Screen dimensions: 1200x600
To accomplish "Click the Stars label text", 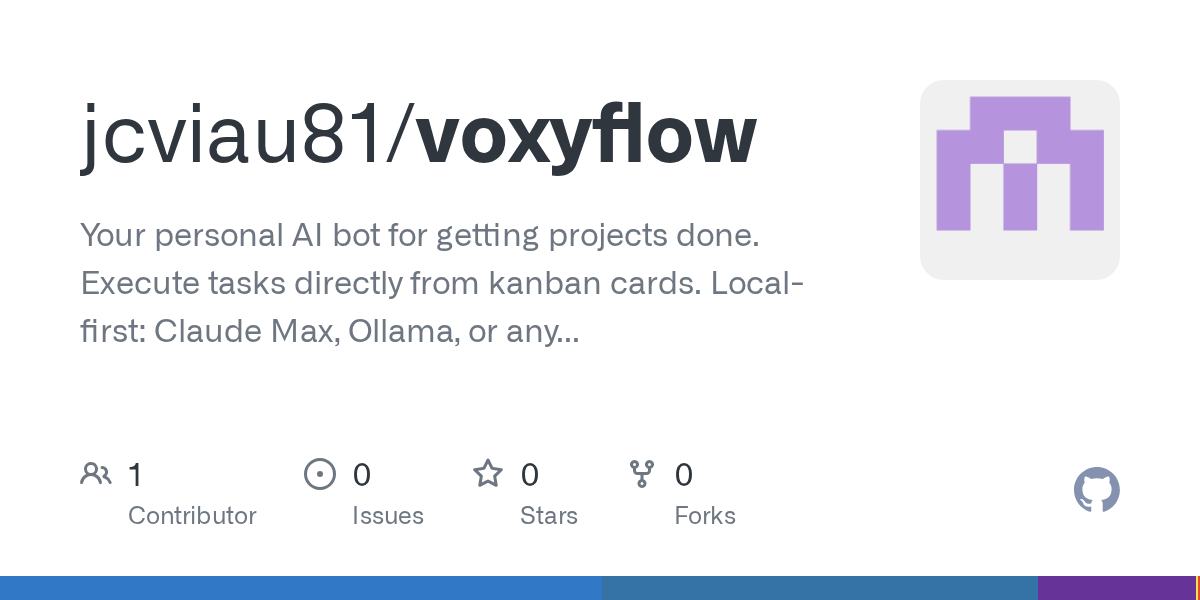I will [x=548, y=516].
